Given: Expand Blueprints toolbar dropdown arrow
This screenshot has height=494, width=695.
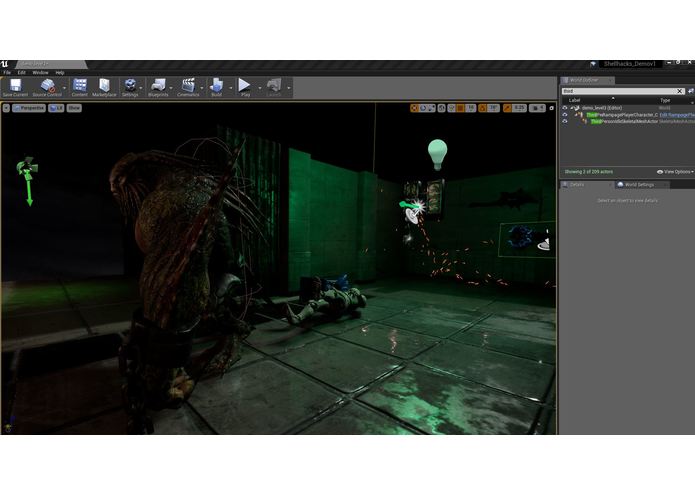Looking at the screenshot, I should tap(172, 88).
